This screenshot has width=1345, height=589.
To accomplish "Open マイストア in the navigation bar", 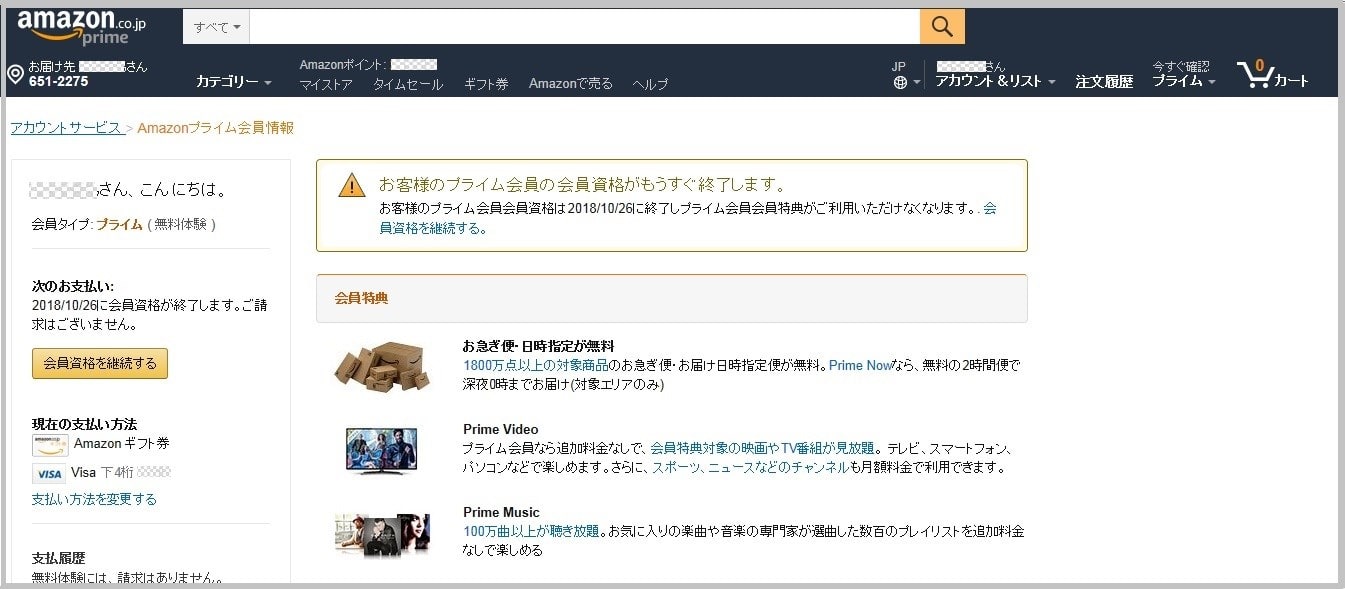I will 326,85.
